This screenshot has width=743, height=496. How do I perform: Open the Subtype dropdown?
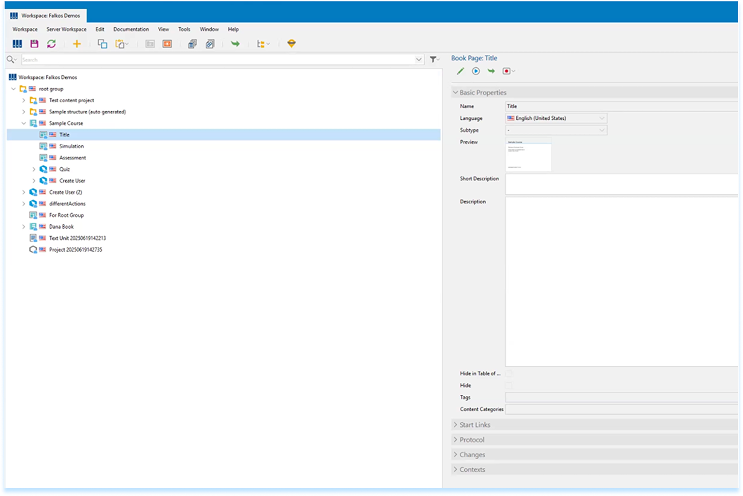point(556,130)
